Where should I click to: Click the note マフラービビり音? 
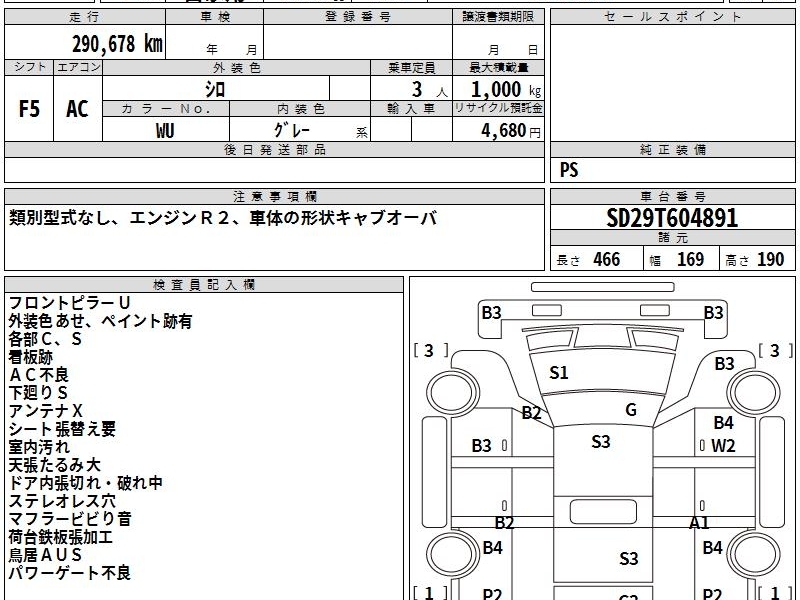pyautogui.click(x=70, y=519)
